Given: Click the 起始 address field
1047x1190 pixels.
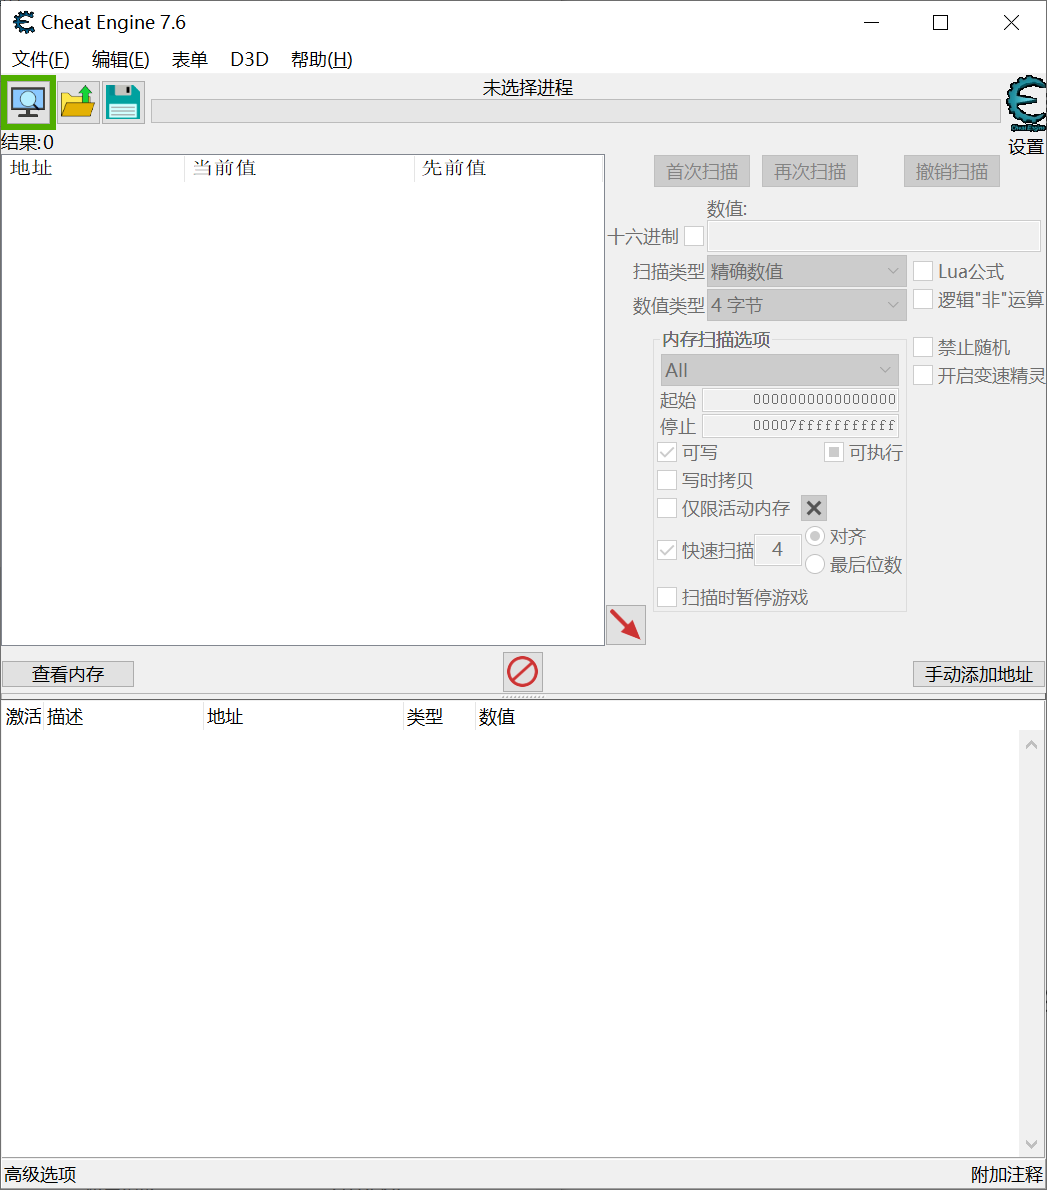Looking at the screenshot, I should point(800,399).
